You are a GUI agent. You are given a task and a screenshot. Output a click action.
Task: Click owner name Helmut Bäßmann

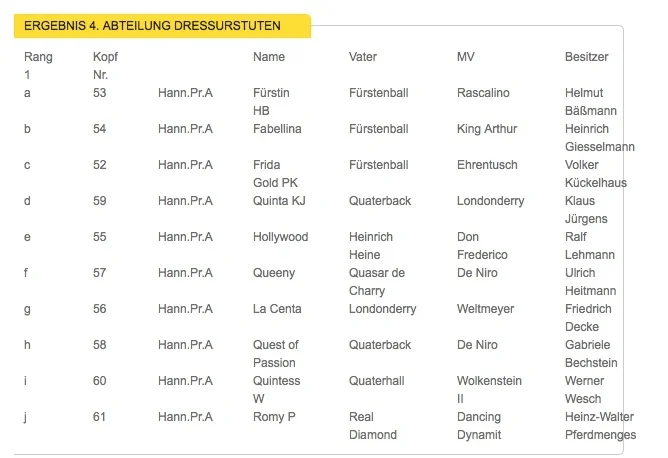point(590,102)
